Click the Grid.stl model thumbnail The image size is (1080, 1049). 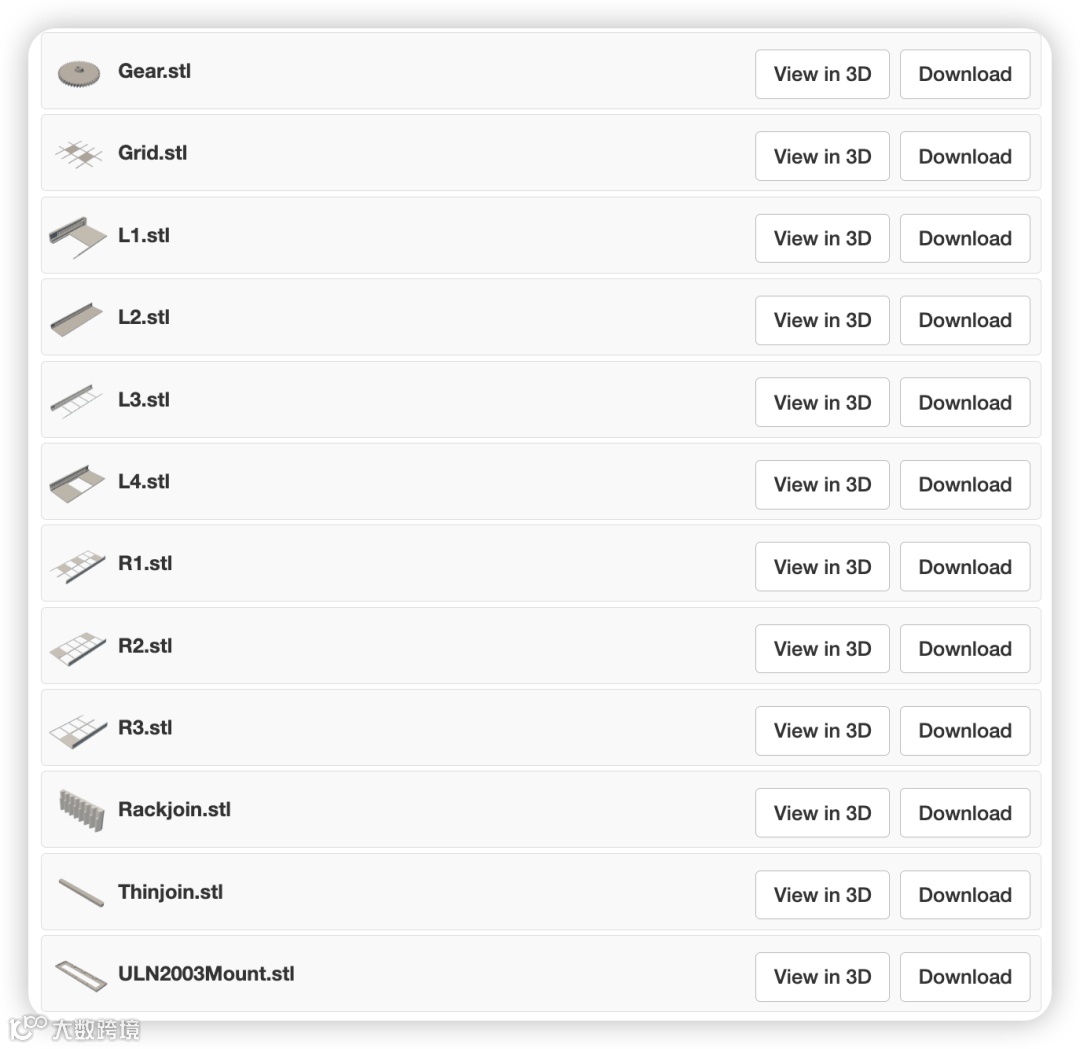(x=79, y=154)
